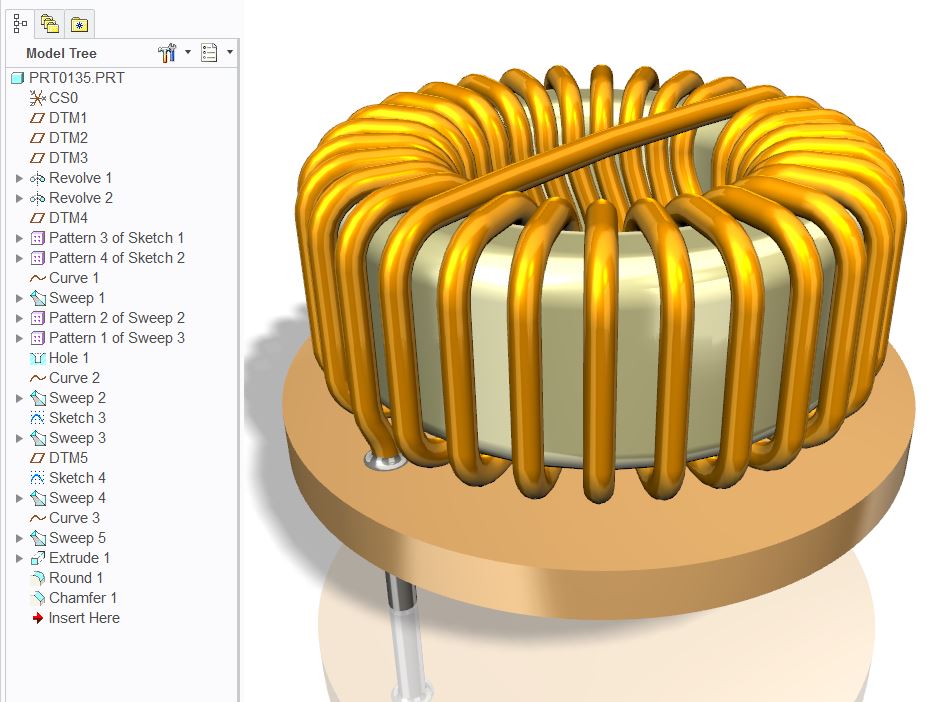This screenshot has width=942, height=702.
Task: Select Pattern 1 of Sweep 3 icon
Action: 37,338
